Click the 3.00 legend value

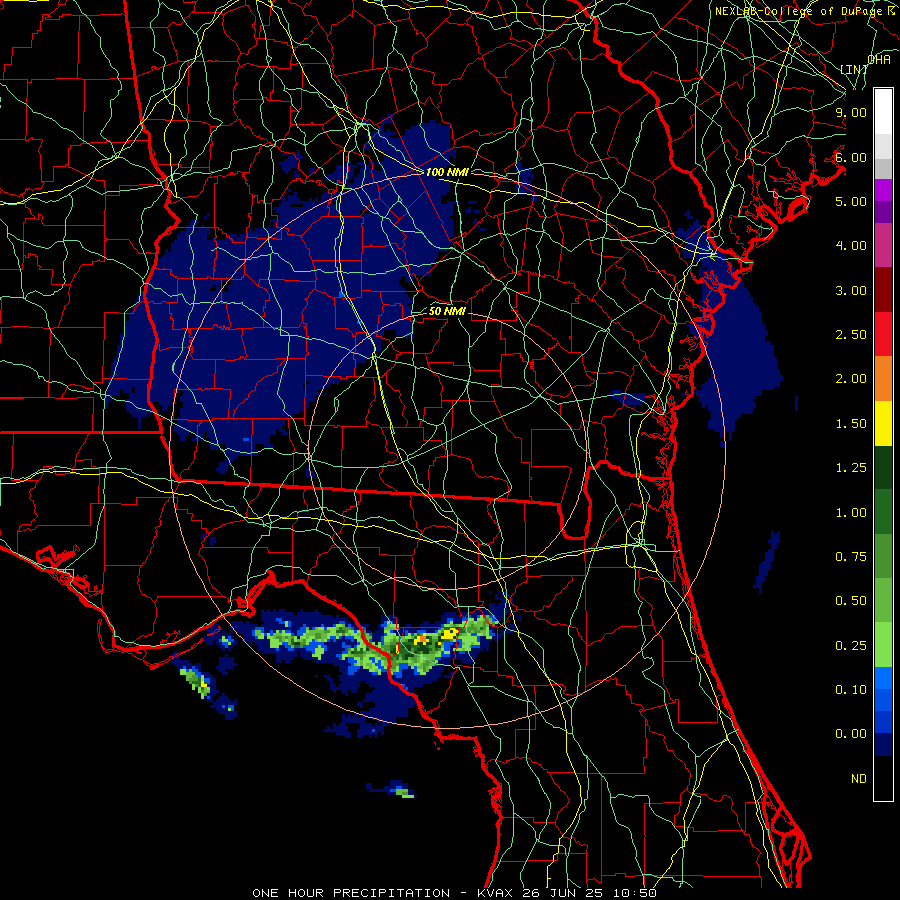coord(851,290)
